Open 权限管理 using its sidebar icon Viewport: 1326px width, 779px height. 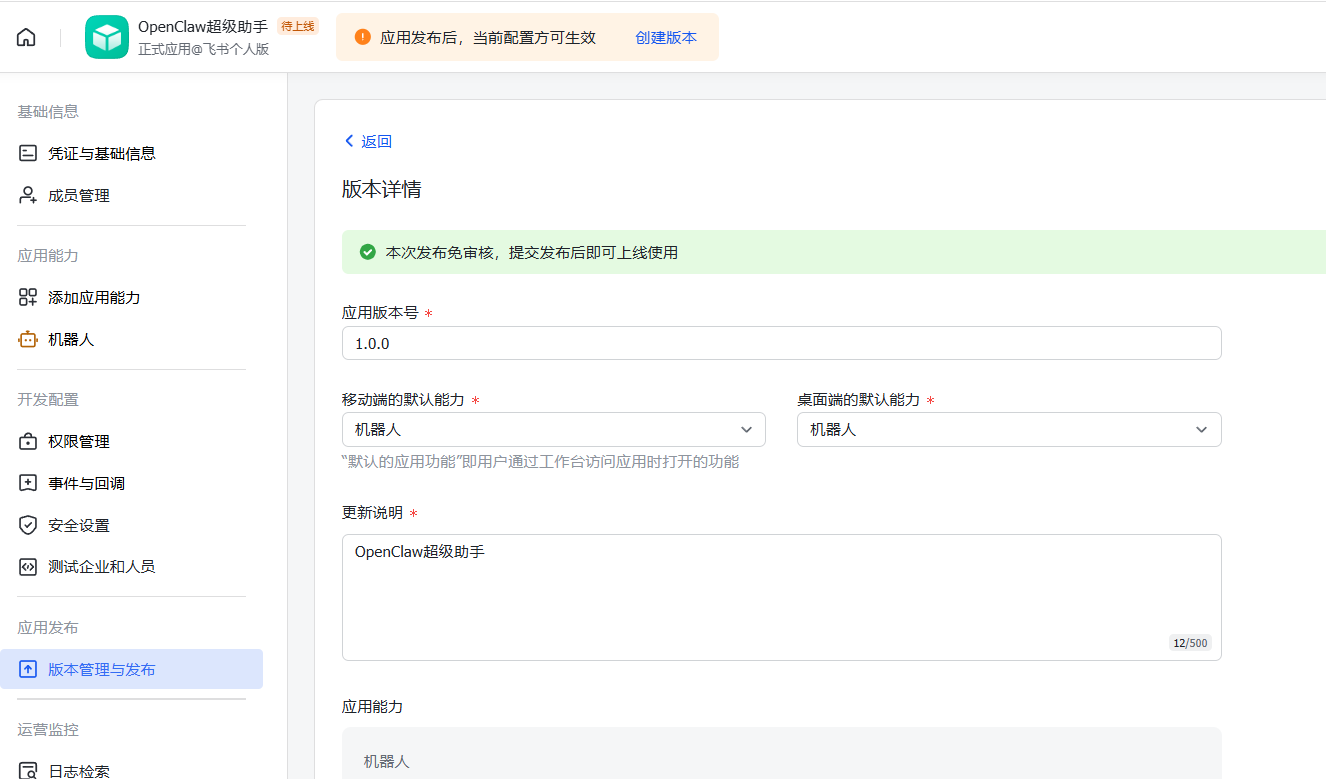pyautogui.click(x=28, y=440)
